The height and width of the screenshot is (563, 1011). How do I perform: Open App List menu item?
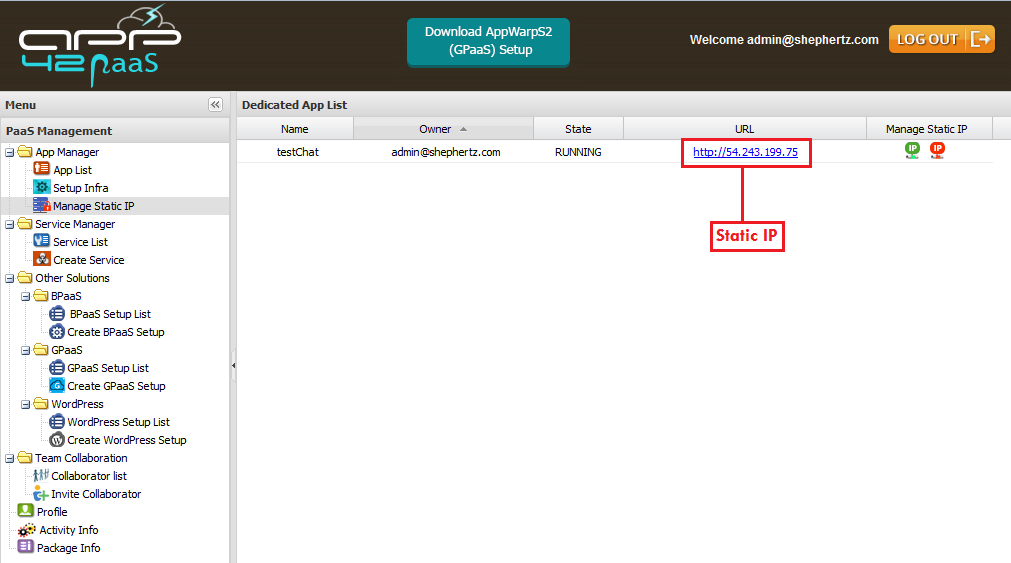pos(72,170)
